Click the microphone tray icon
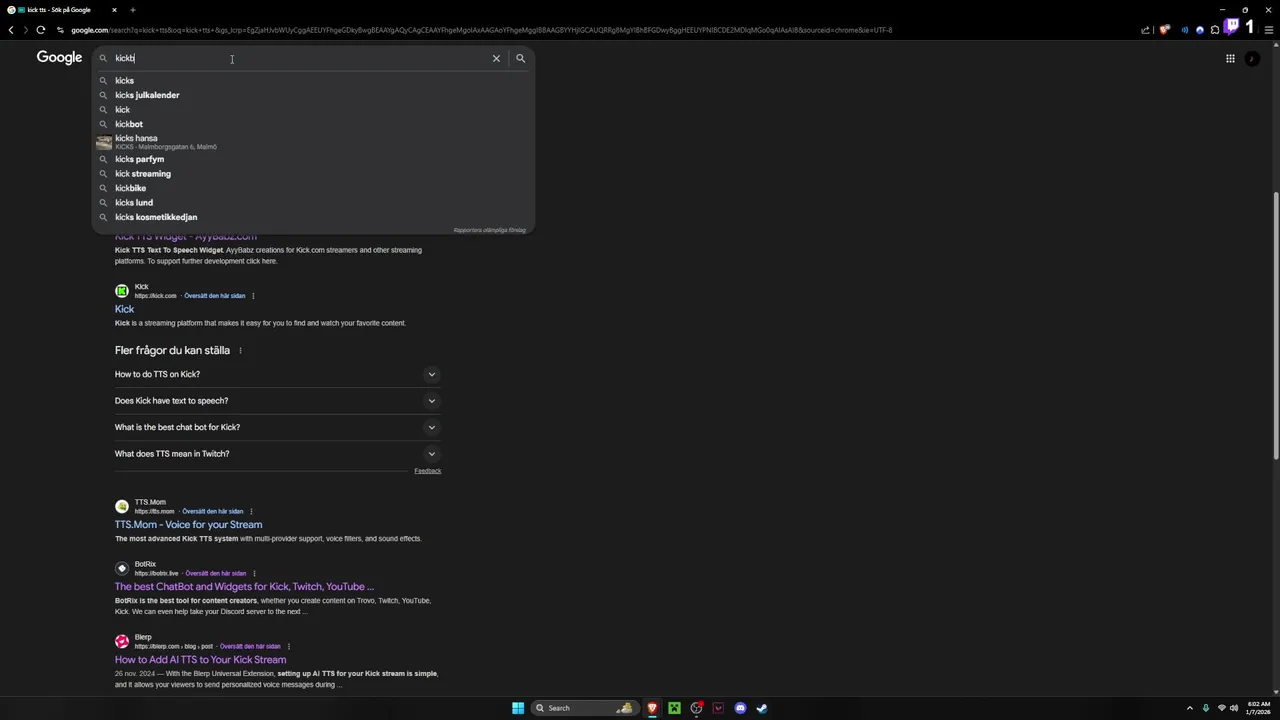 point(1205,708)
